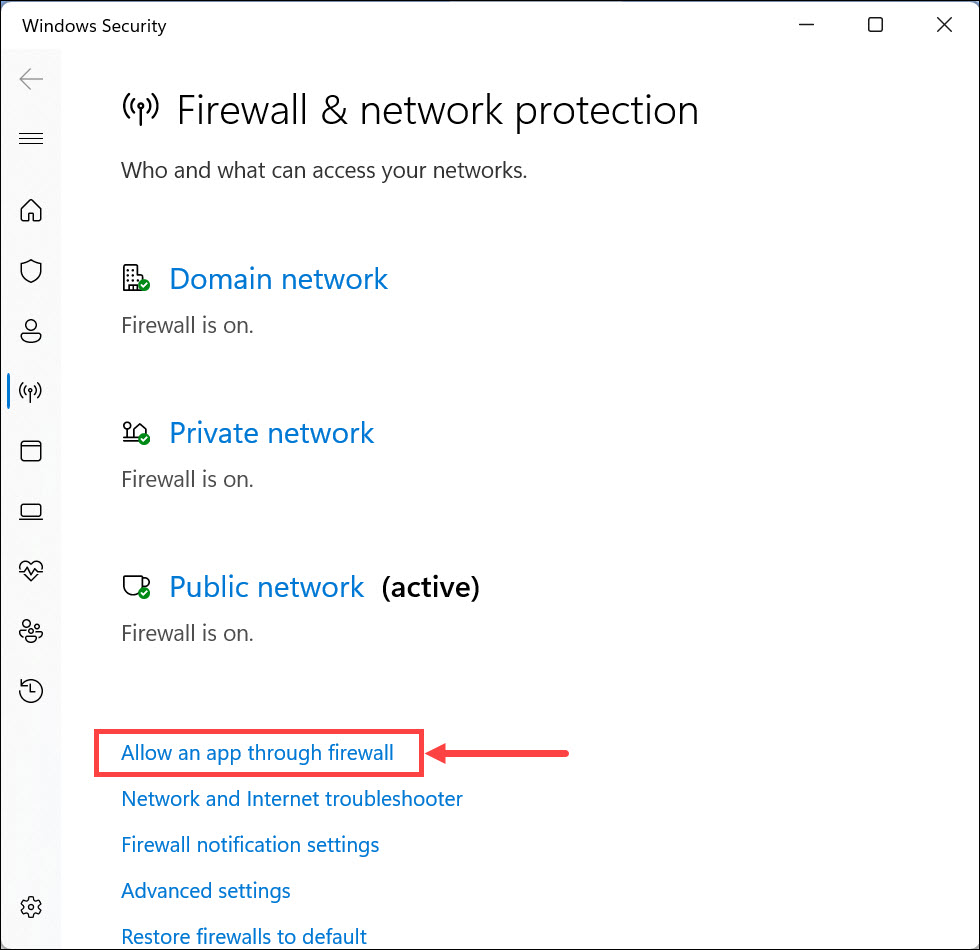Open Device performance & health heart icon
This screenshot has height=950, width=980.
31,571
